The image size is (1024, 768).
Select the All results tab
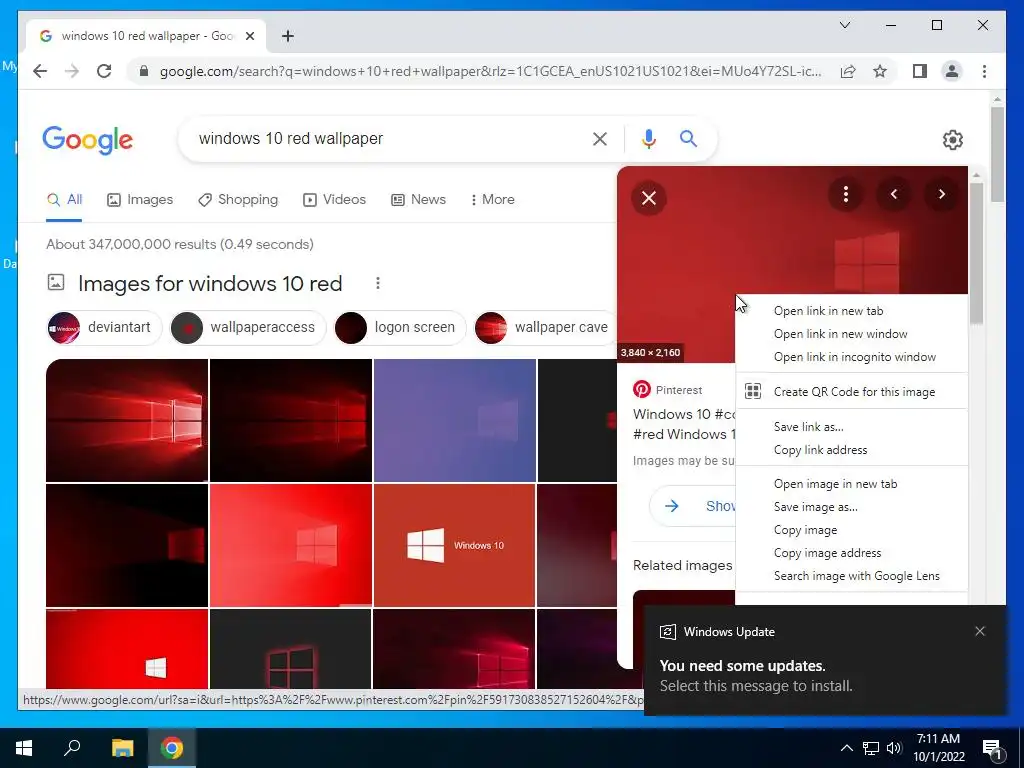pyautogui.click(x=64, y=200)
